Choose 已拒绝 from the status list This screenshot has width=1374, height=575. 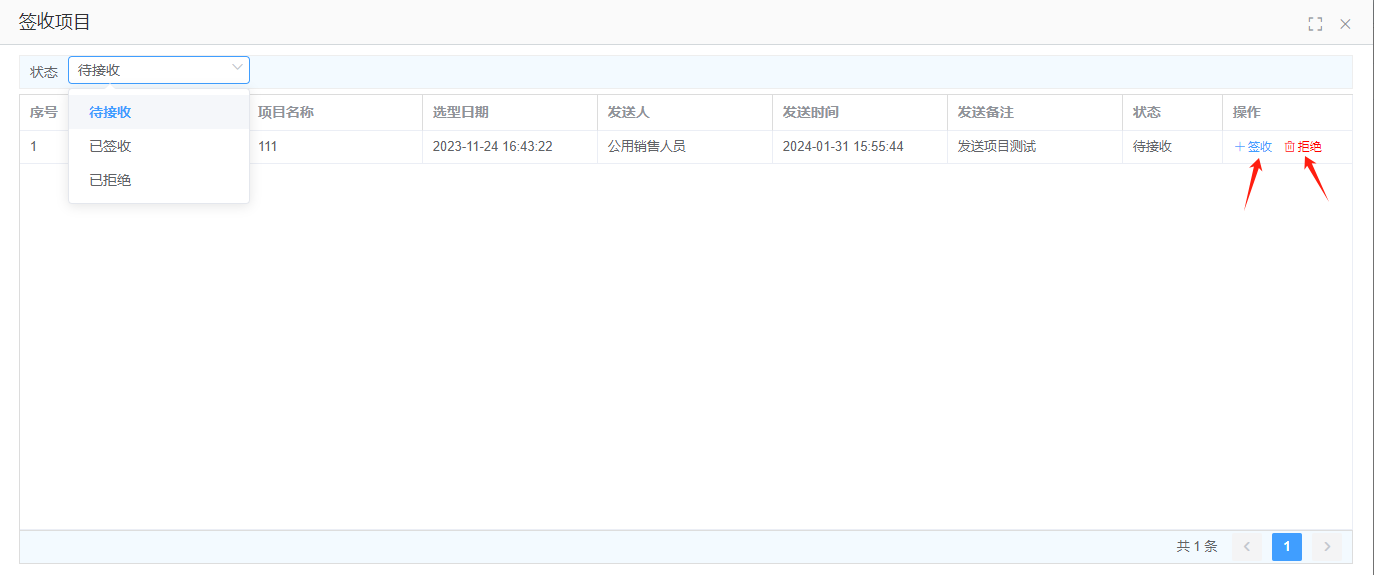tap(110, 180)
